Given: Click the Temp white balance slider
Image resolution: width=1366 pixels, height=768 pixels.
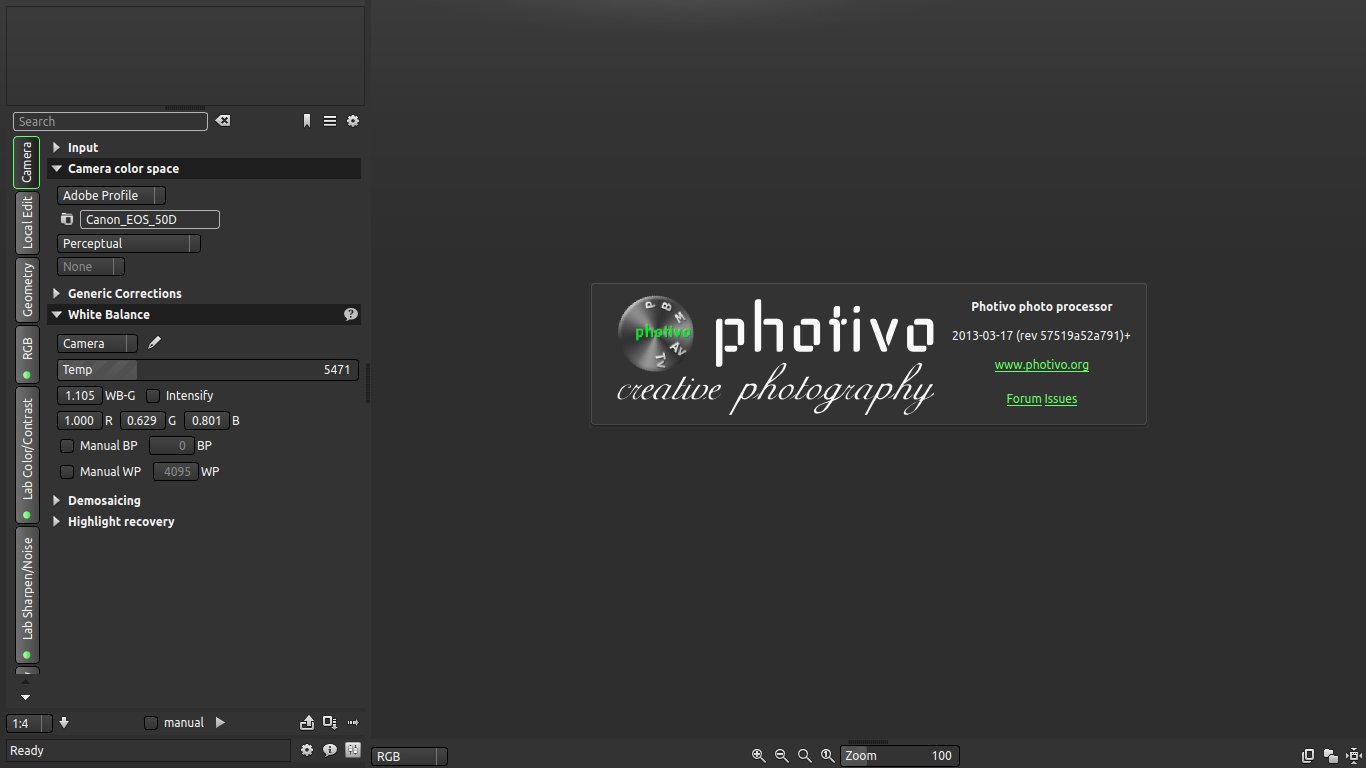Looking at the screenshot, I should pos(207,370).
